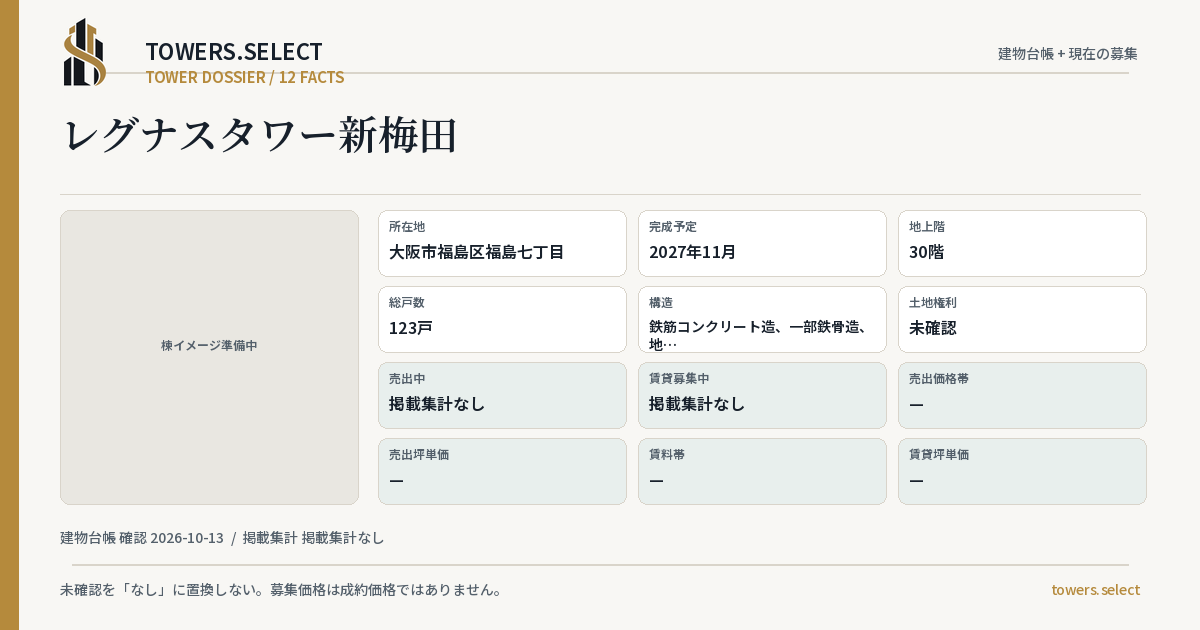The height and width of the screenshot is (630, 1200).
Task: Click the 賃貸募集中 card
Action: (762, 395)
